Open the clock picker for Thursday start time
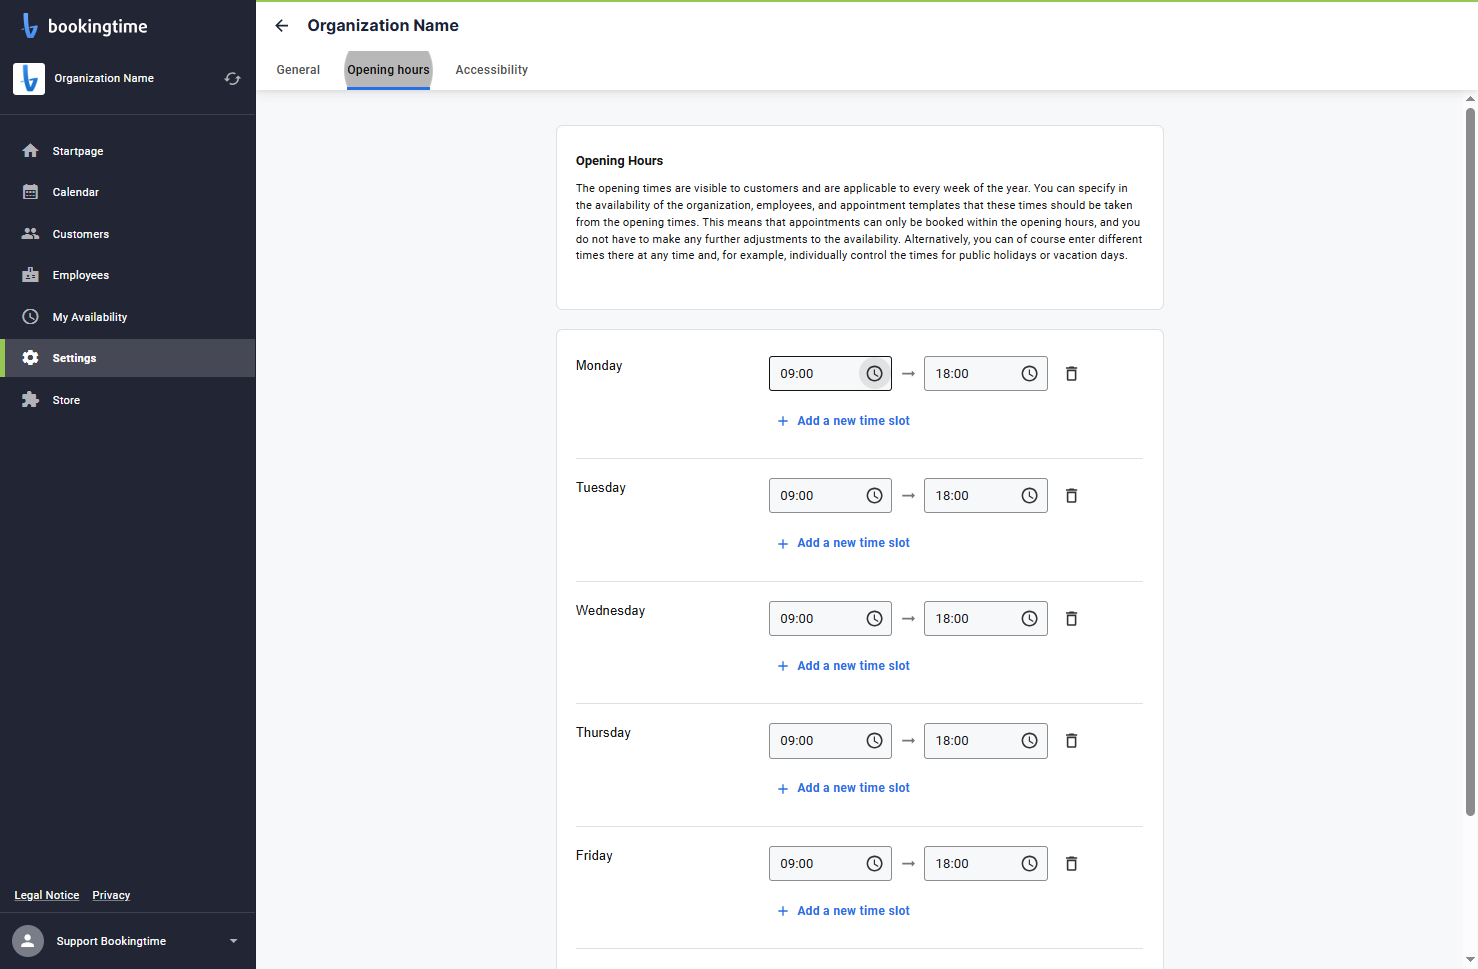Viewport: 1478px width, 969px height. pyautogui.click(x=874, y=741)
